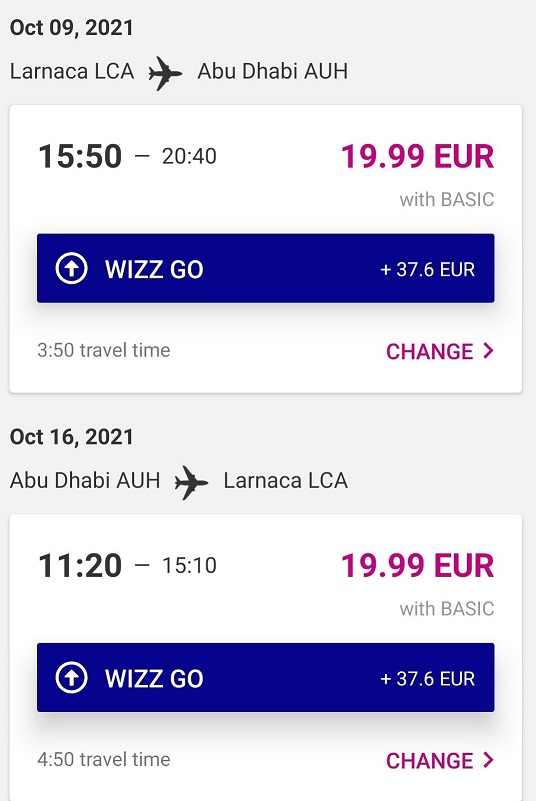Change the Abu Dhabi to Larnaca flight
Screen dimensions: 536x801
pos(440,761)
